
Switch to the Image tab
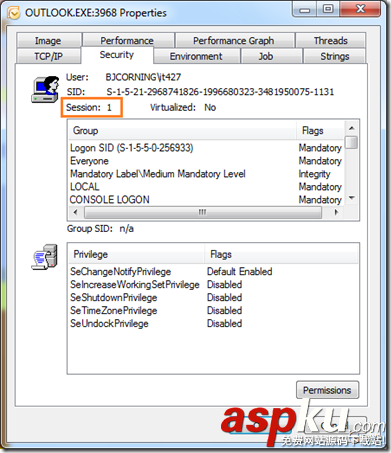[49, 41]
